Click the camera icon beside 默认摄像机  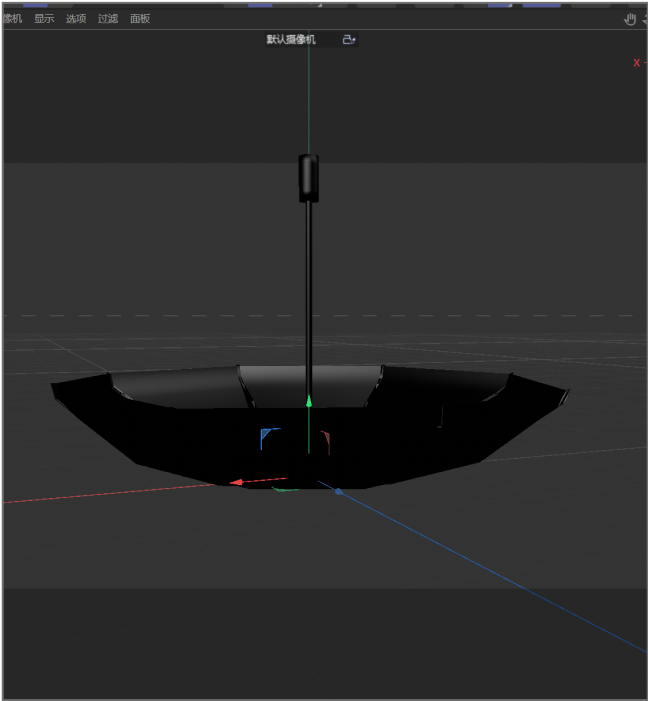[349, 40]
